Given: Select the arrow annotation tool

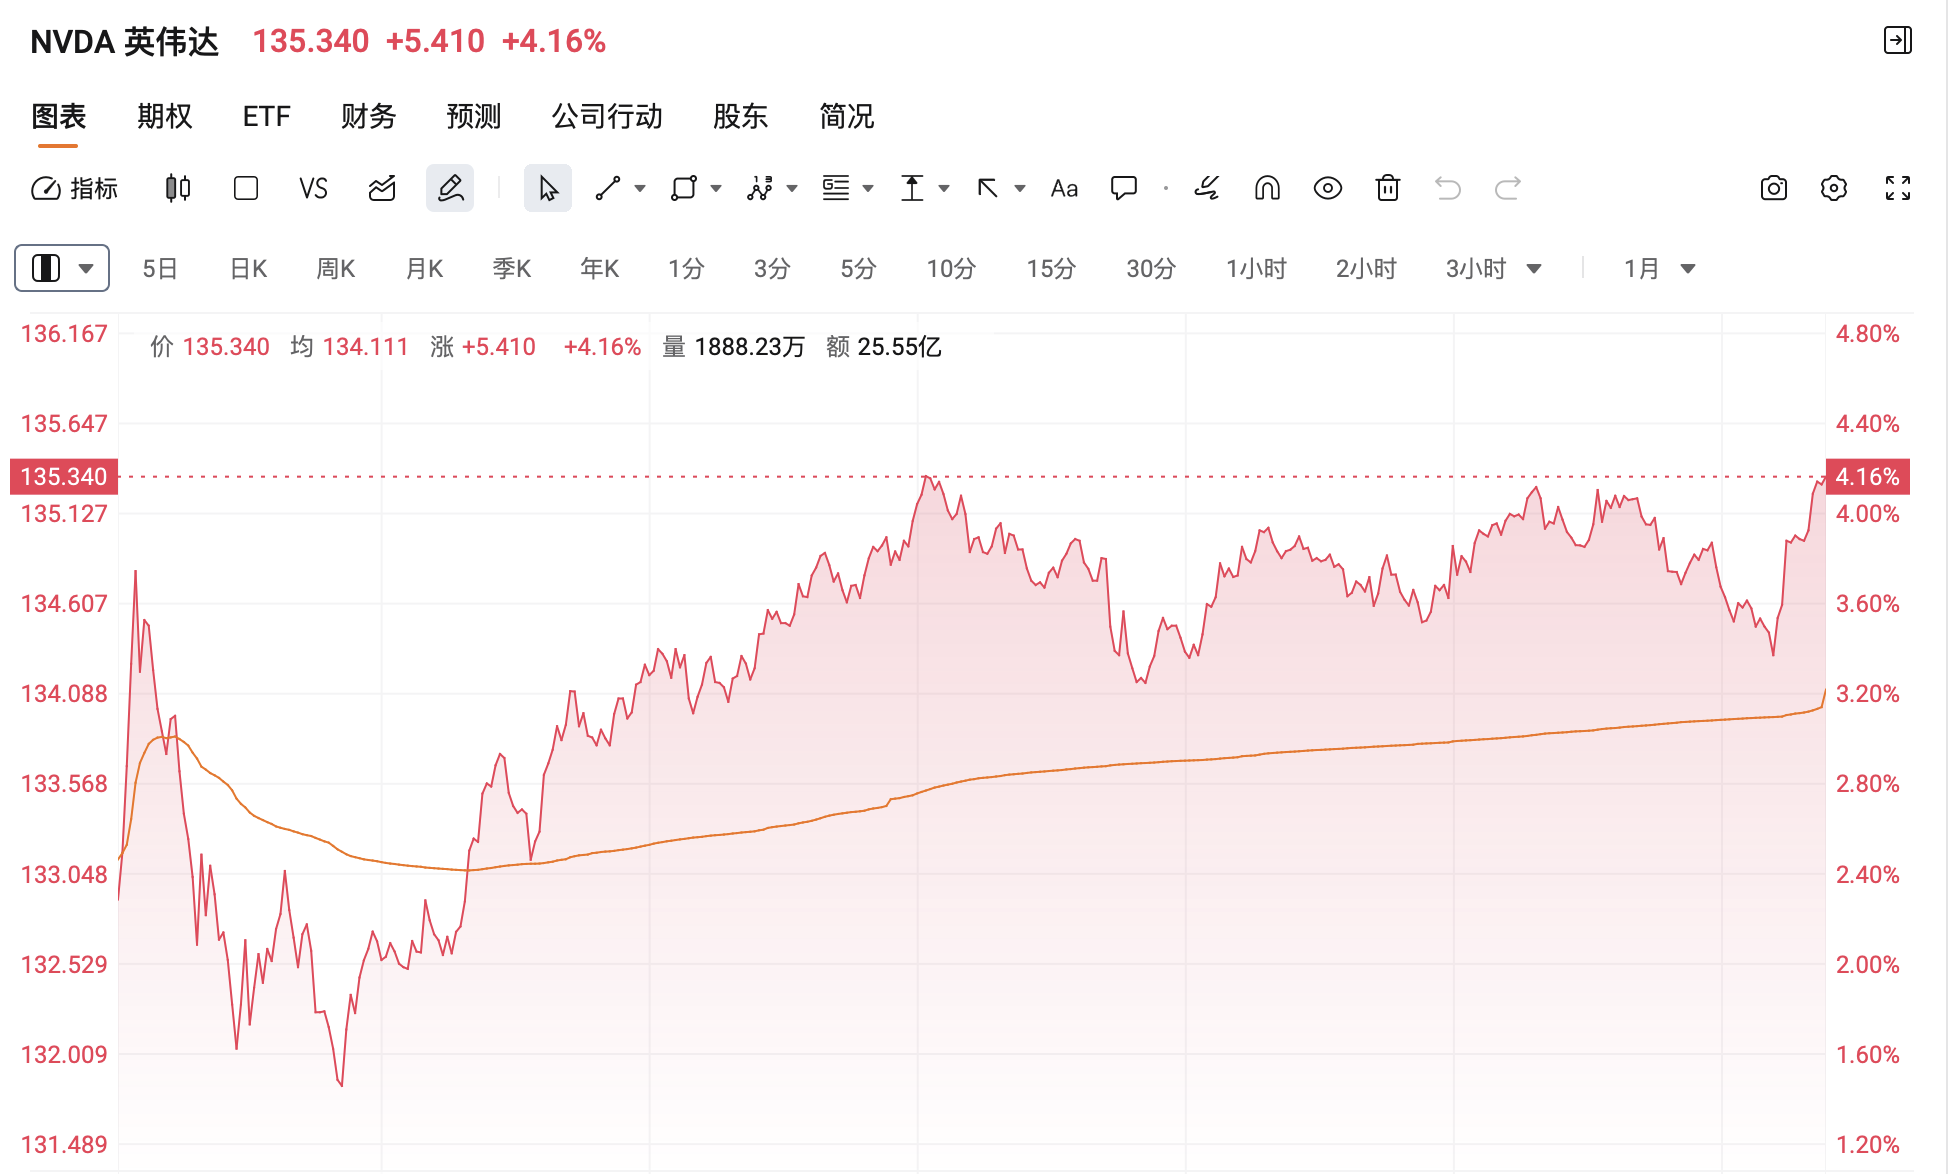Looking at the screenshot, I should pos(988,188).
